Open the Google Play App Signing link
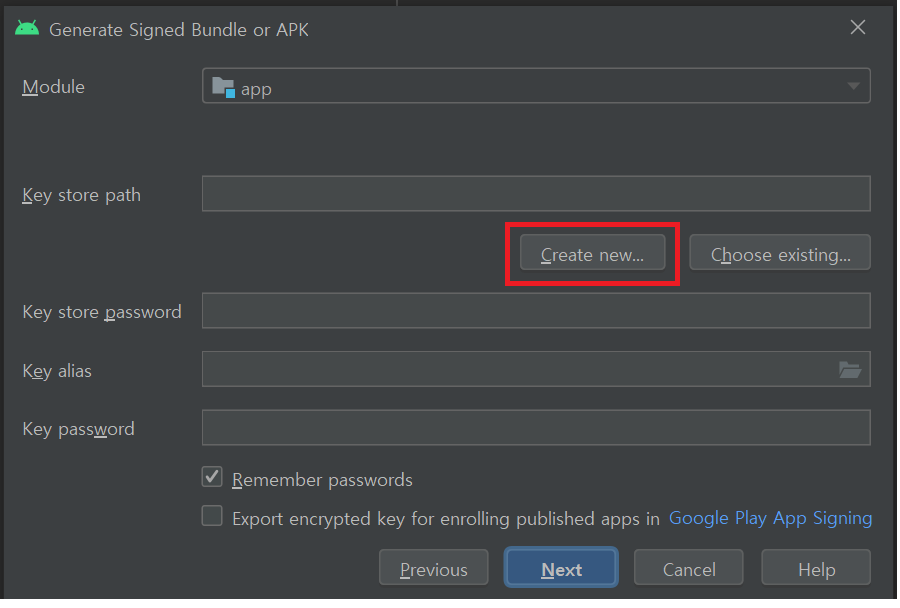The width and height of the screenshot is (900, 608). [770, 518]
